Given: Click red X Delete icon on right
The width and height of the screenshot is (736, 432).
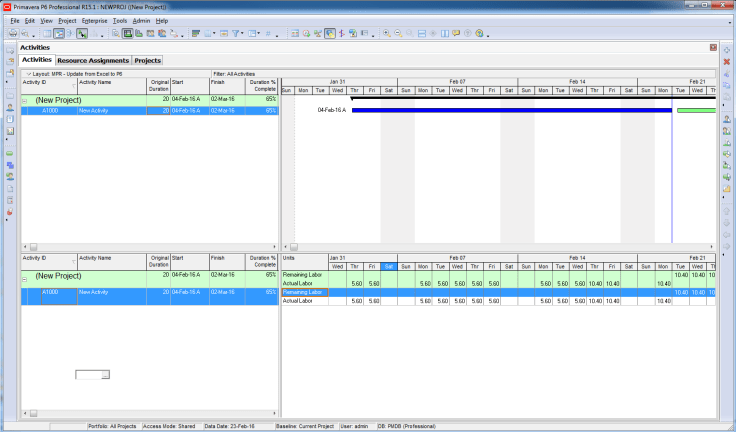Looking at the screenshot, I should click(x=727, y=62).
